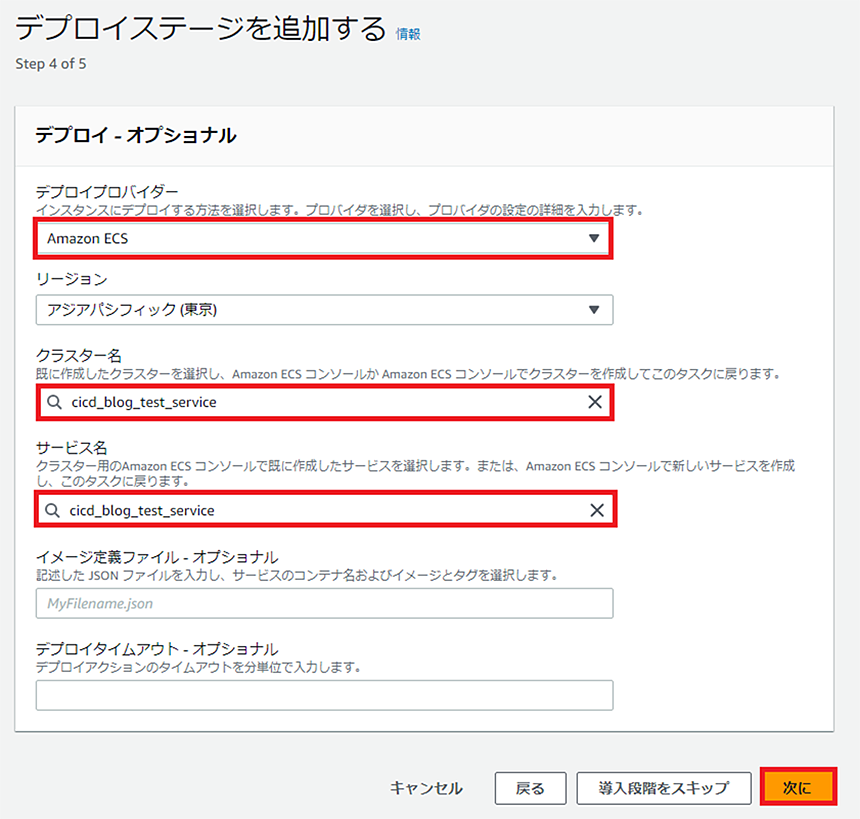This screenshot has width=860, height=819.
Task: Open the 情報 link beside the title
Action: click(x=408, y=34)
